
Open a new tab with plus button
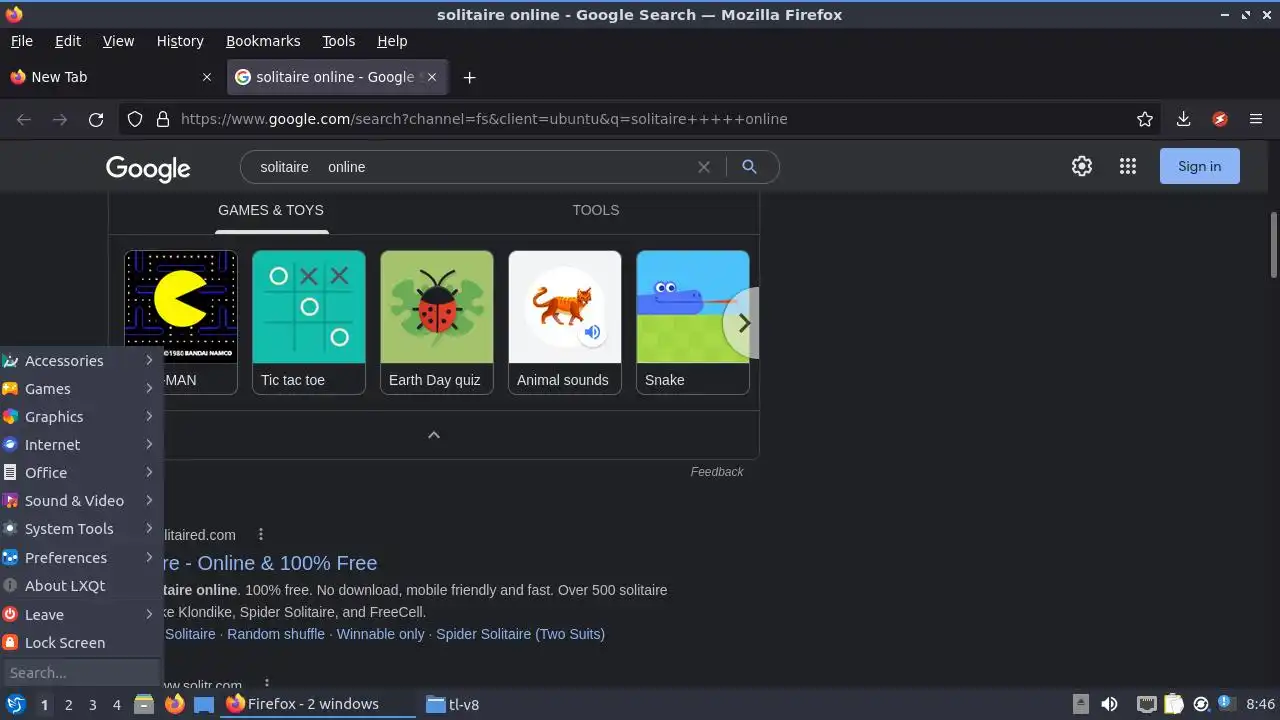[x=469, y=77]
